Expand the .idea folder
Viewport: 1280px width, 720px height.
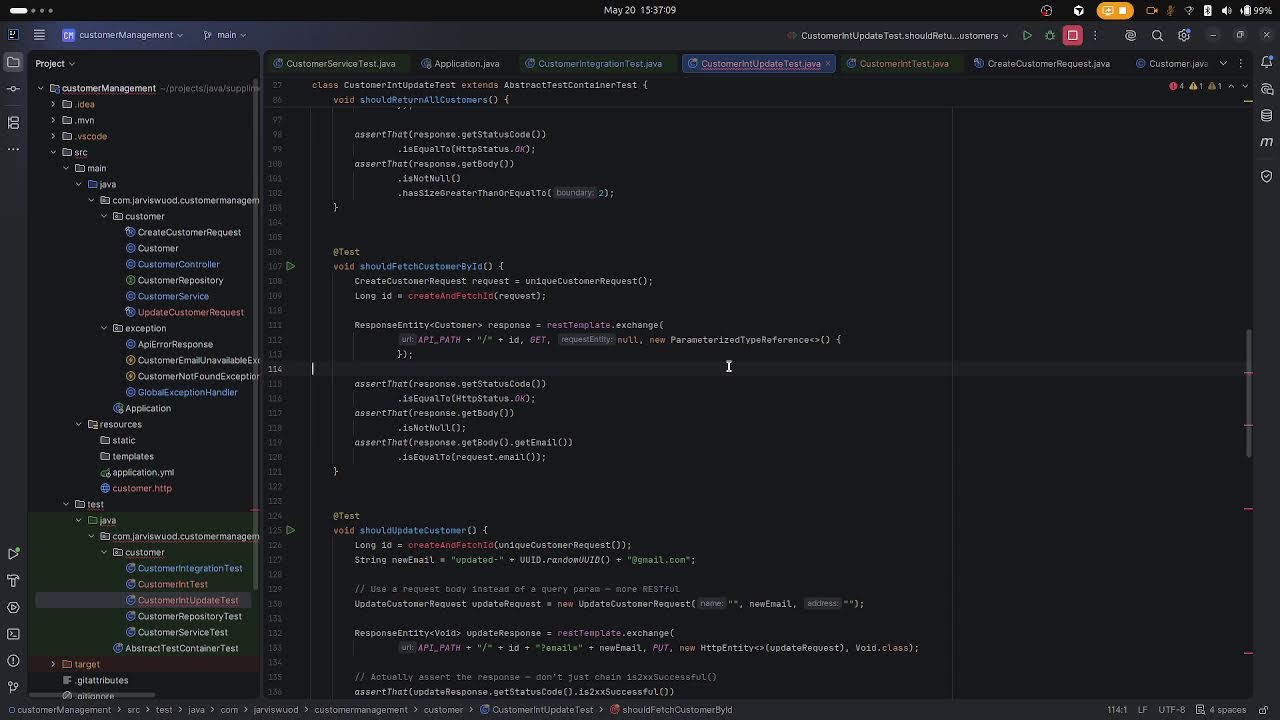[x=53, y=104]
